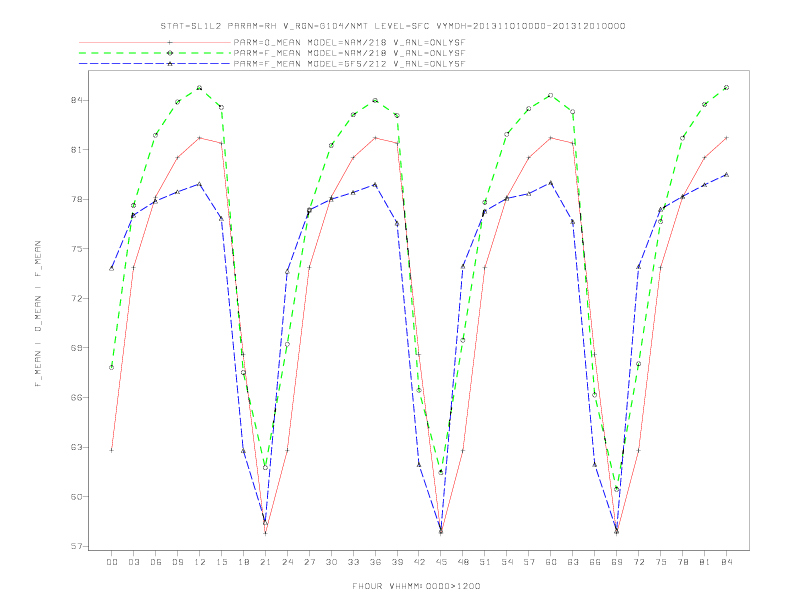Click x-axis tick label 15
Image resolution: width=792 pixels, height=612 pixels.
[x=221, y=562]
